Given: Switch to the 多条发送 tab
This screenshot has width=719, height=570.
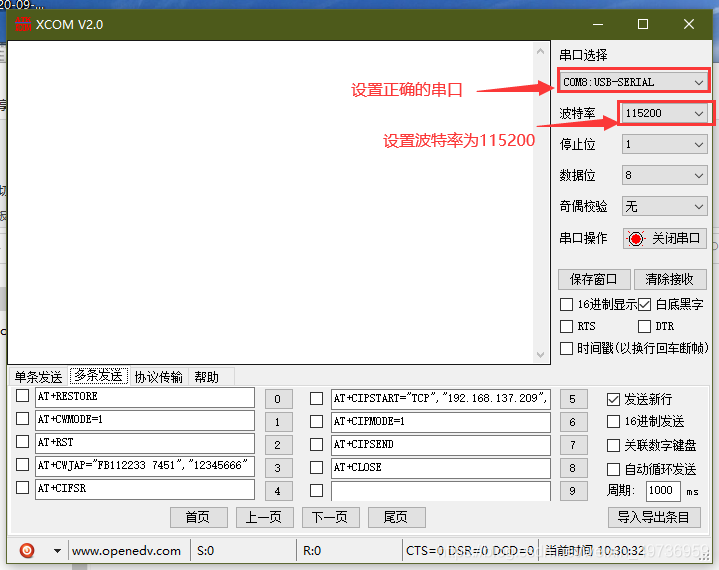Looking at the screenshot, I should pos(99,376).
